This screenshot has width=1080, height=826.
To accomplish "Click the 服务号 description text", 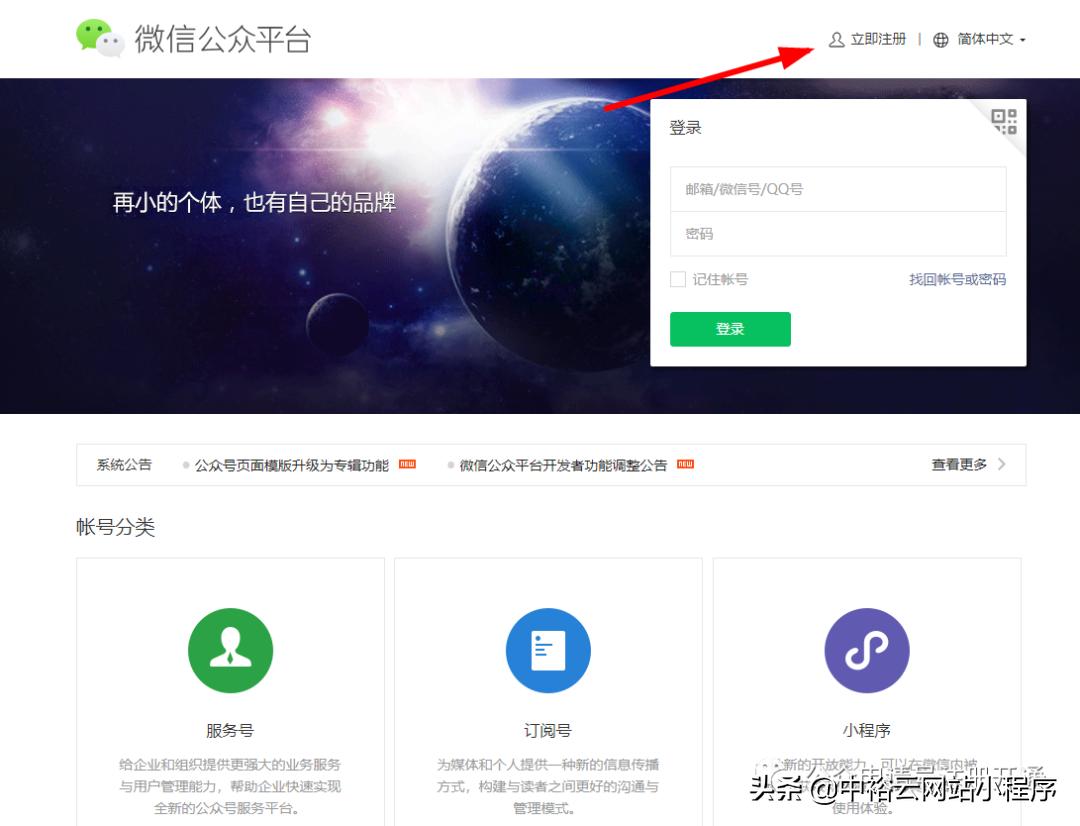I will point(230,786).
